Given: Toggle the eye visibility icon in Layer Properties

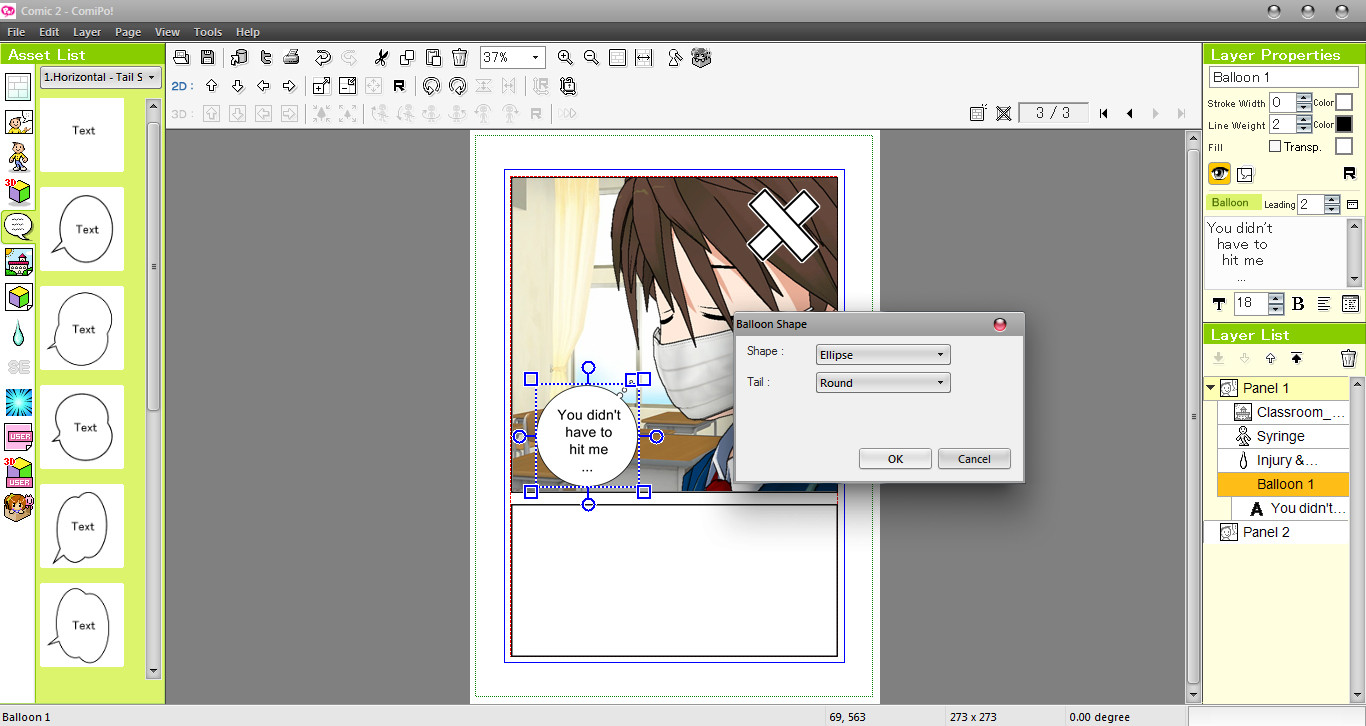Looking at the screenshot, I should pos(1219,173).
